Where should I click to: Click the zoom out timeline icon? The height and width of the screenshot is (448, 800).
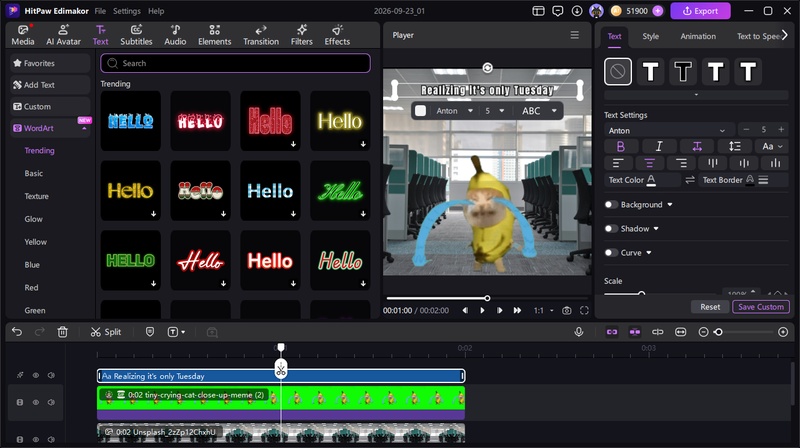pyautogui.click(x=703, y=332)
